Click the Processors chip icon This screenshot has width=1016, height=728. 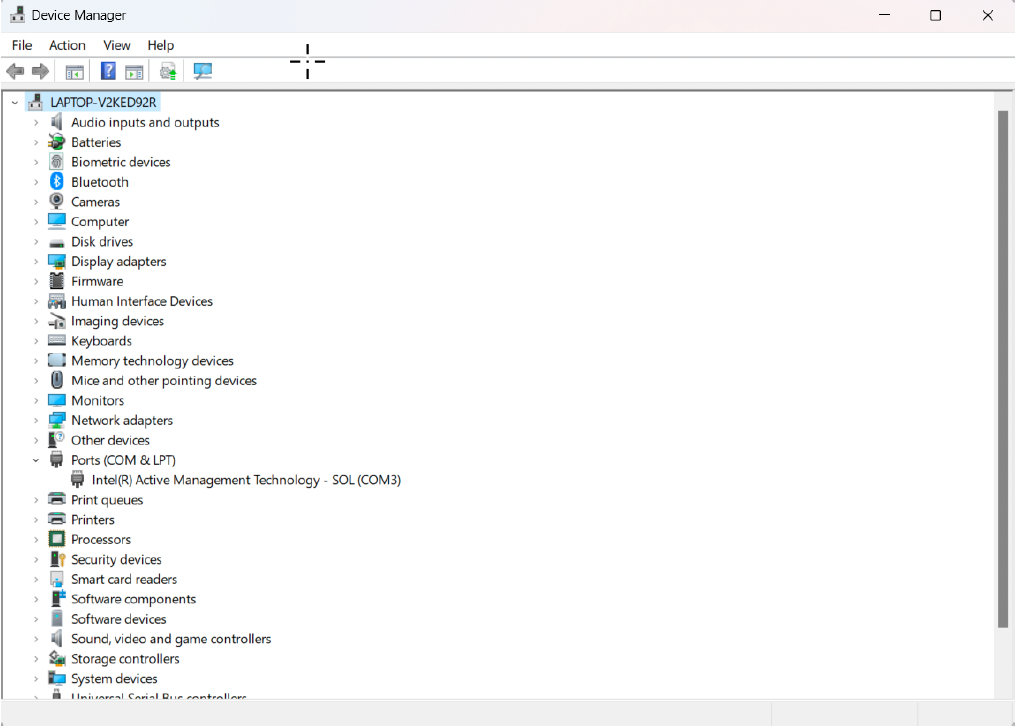pos(57,539)
